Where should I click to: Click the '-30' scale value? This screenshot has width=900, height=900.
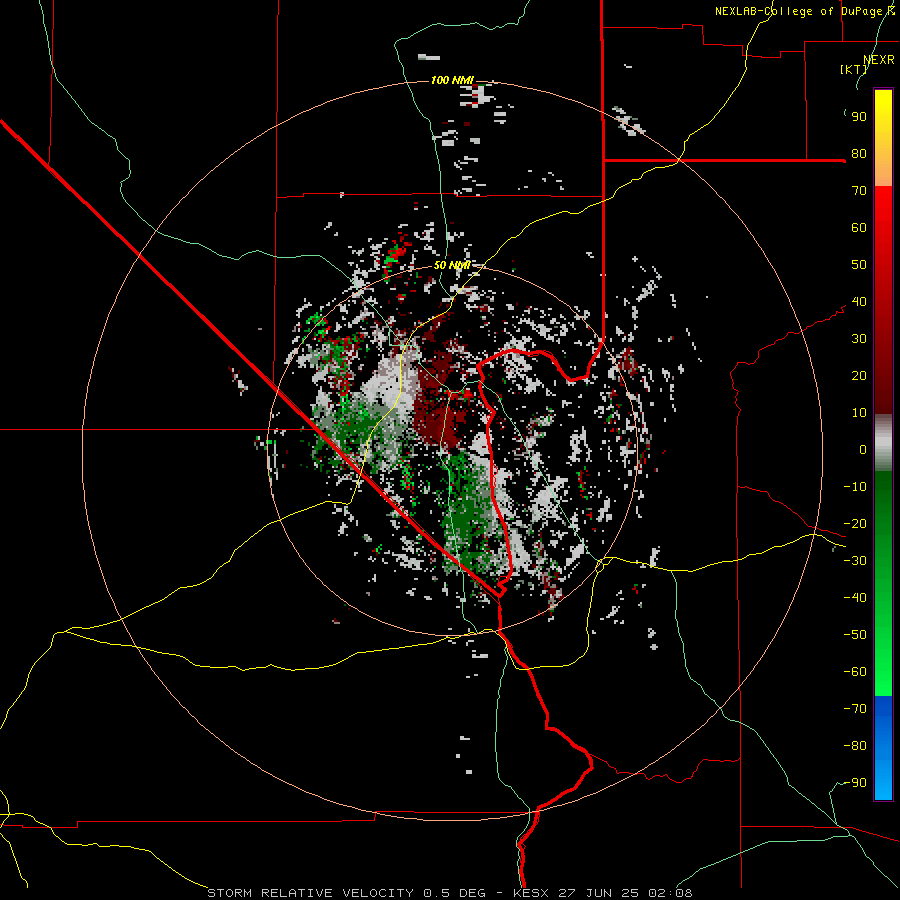(855, 561)
